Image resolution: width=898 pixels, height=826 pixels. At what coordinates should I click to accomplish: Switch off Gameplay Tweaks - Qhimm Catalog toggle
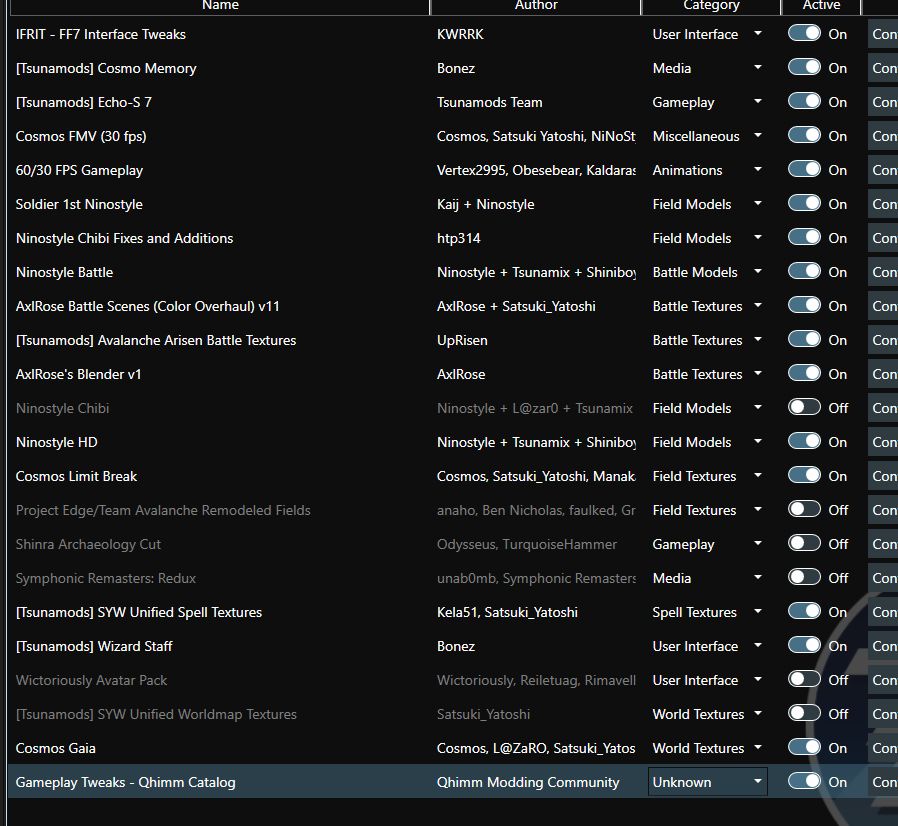804,781
